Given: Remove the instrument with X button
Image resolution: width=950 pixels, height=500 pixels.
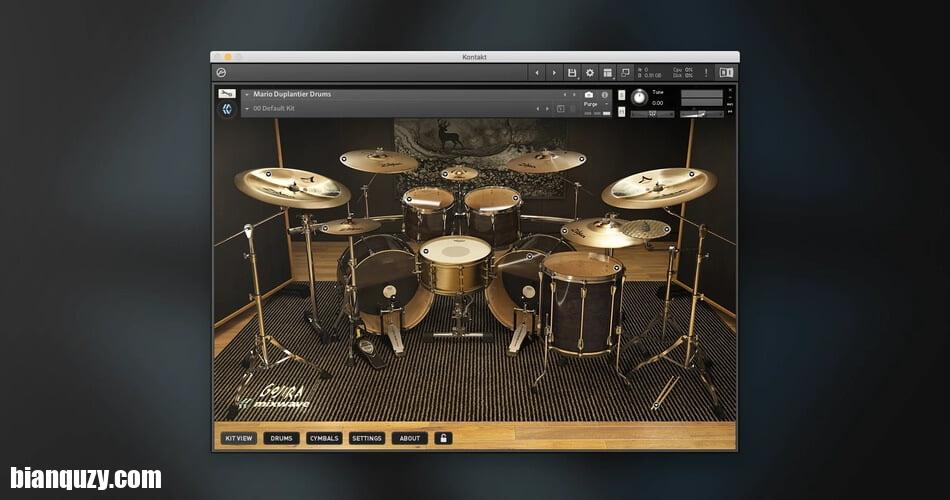Looking at the screenshot, I should 730,90.
